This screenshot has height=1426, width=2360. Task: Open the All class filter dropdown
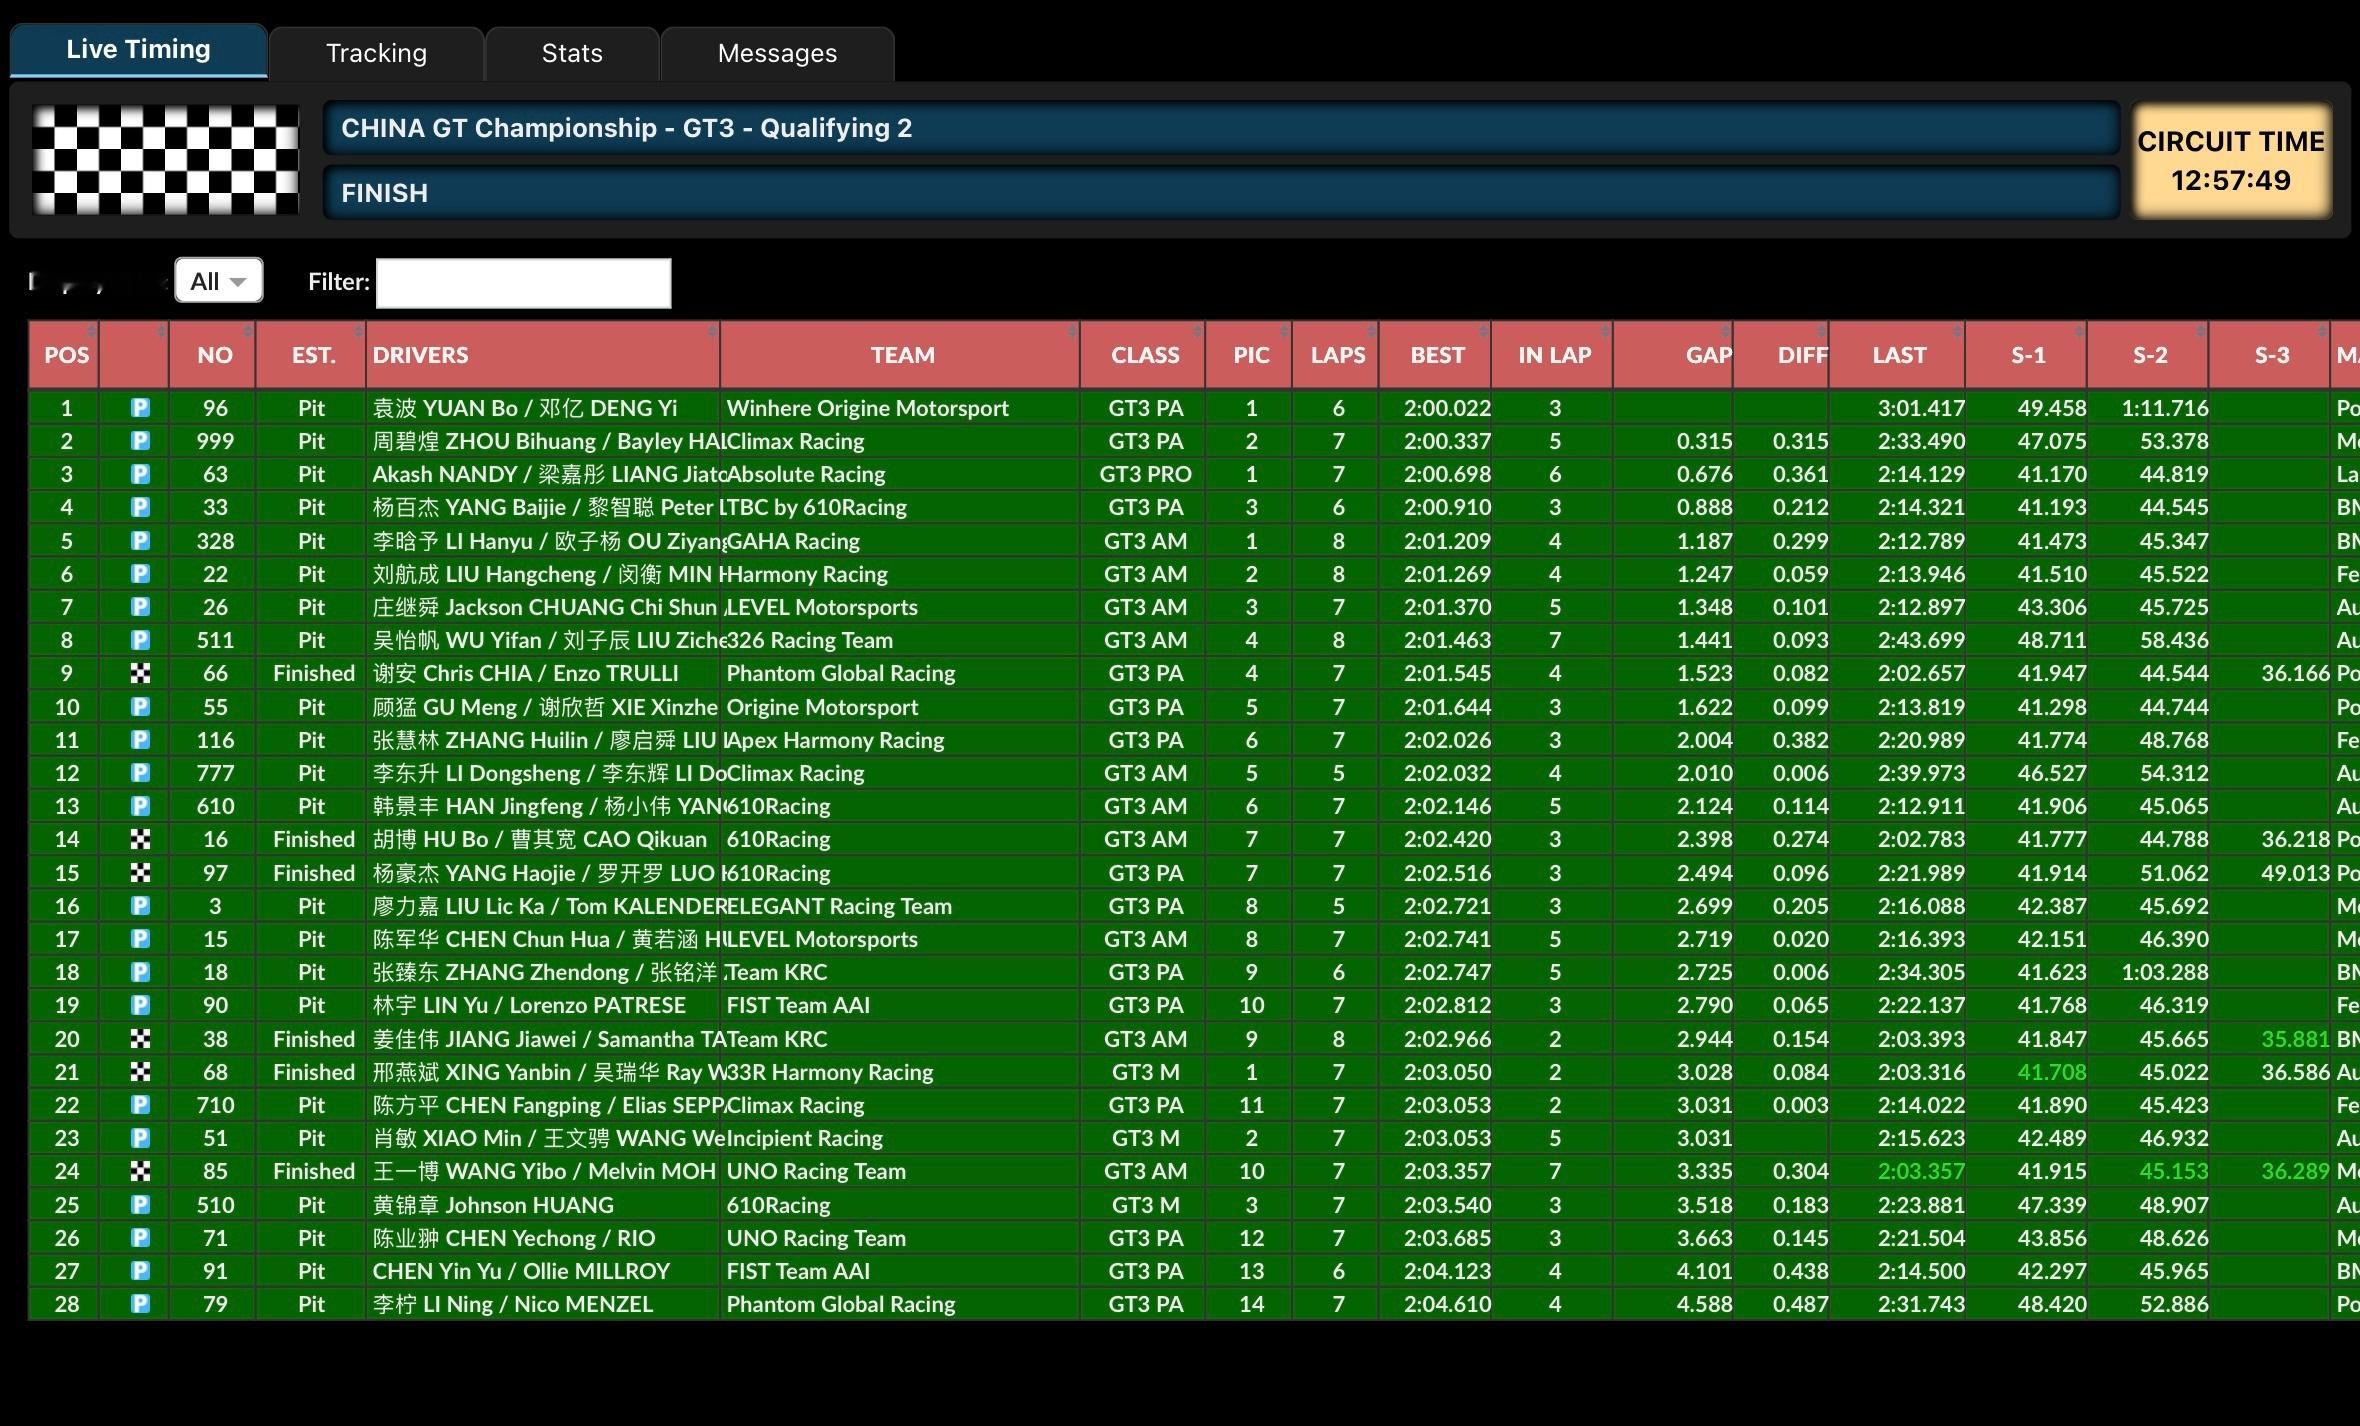[x=218, y=281]
